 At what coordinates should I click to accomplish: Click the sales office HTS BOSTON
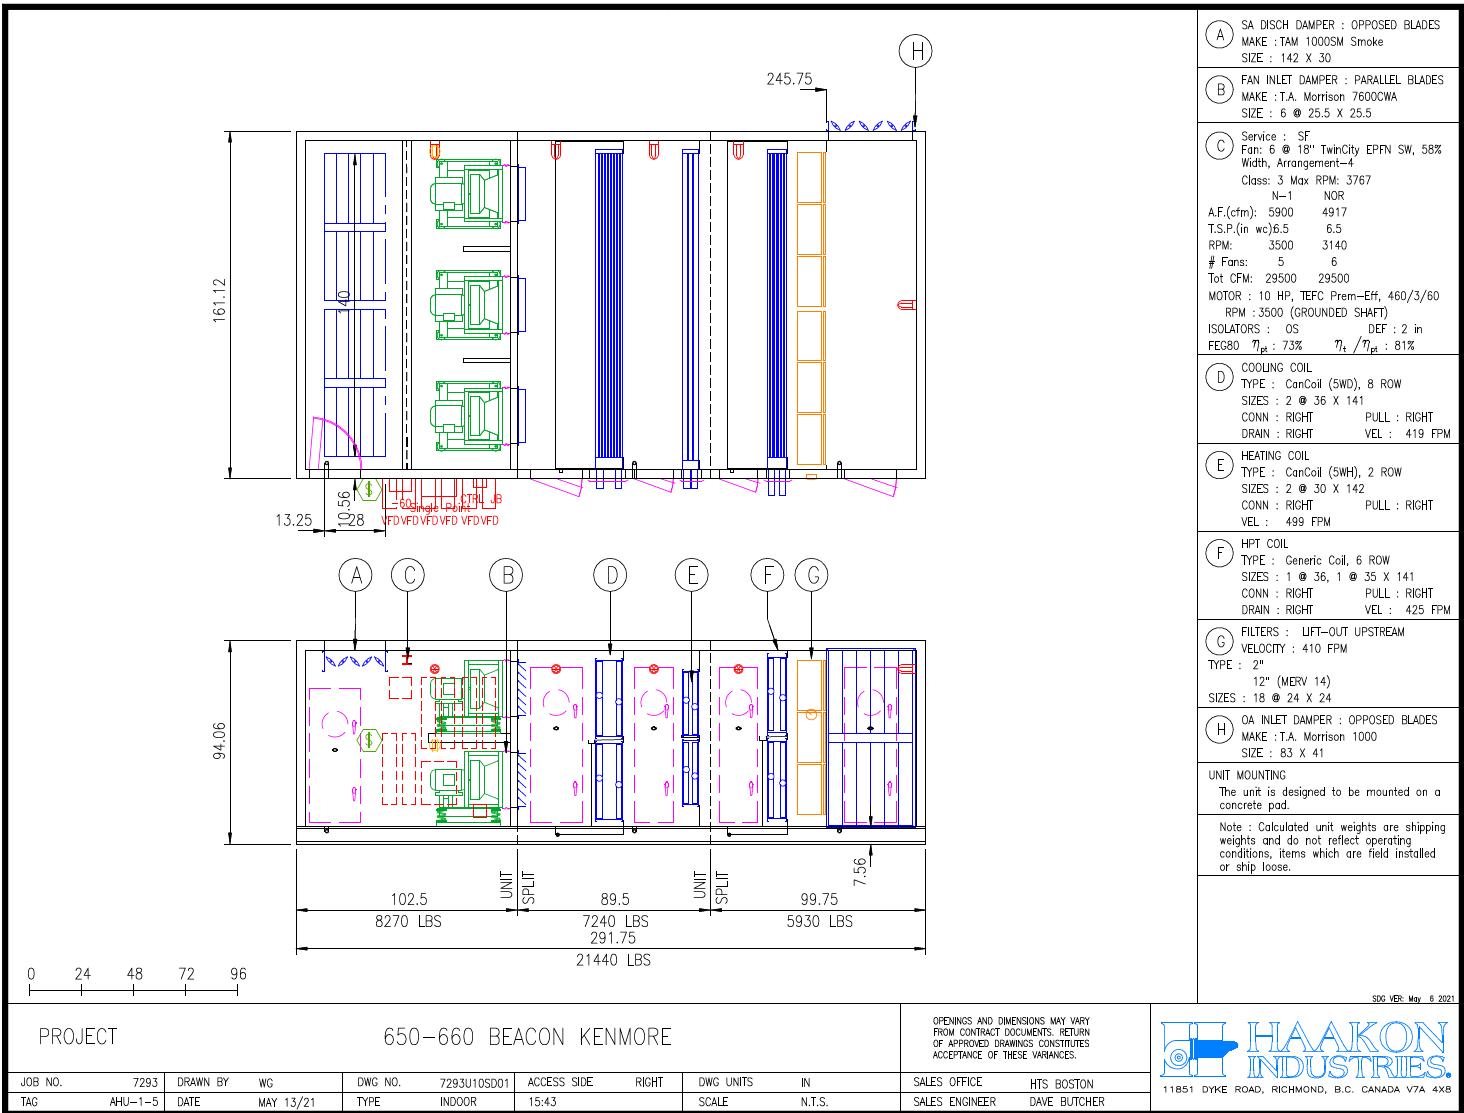click(1062, 1084)
